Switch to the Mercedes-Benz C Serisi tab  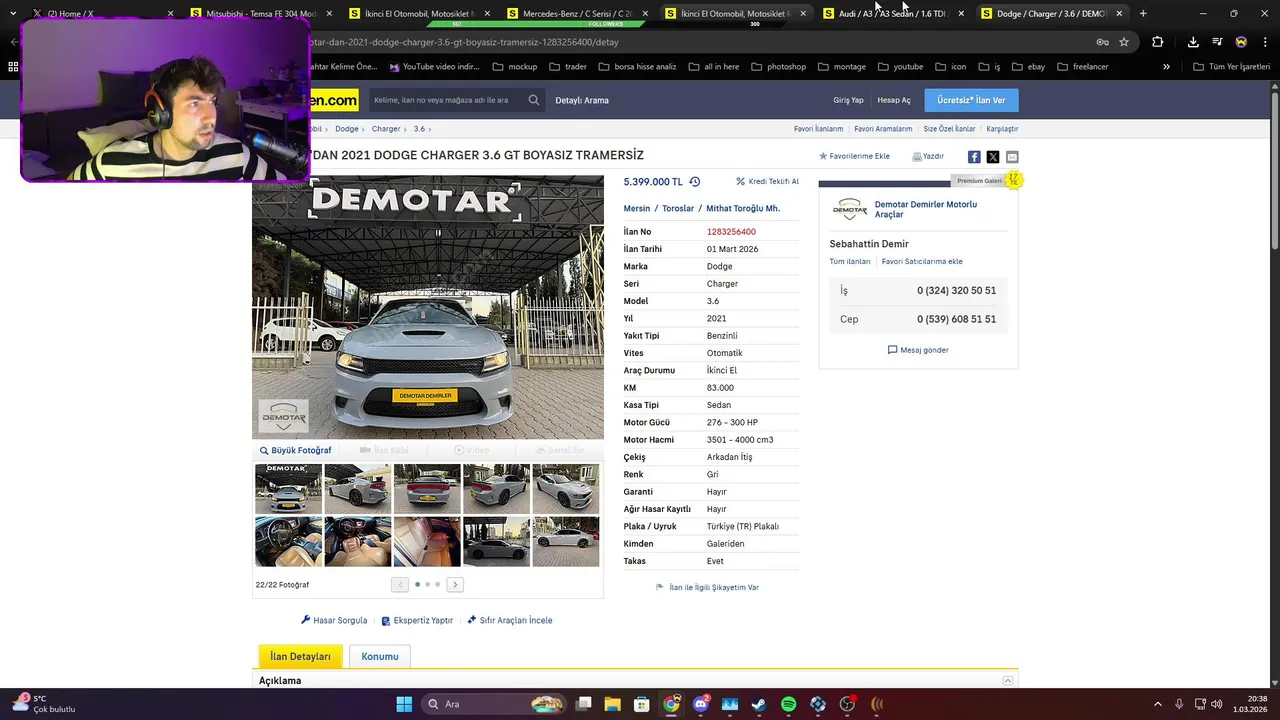576,13
